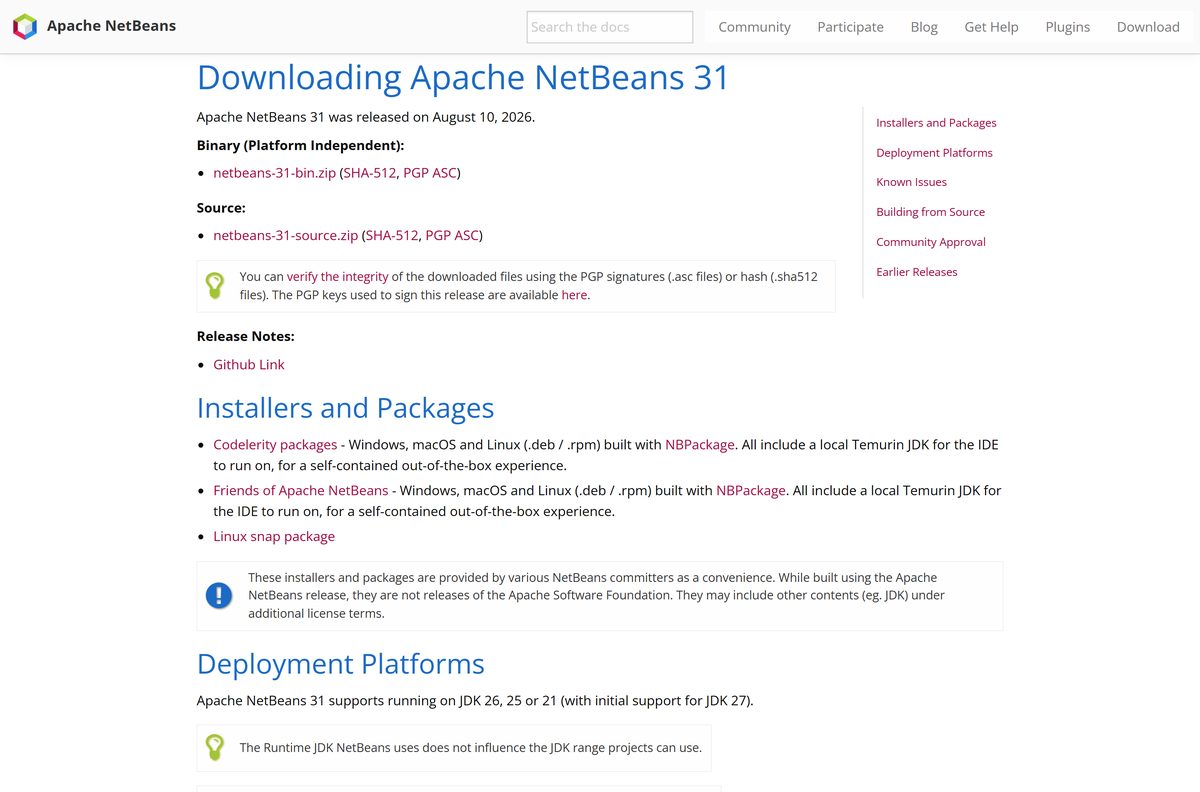Viewport: 1200px width, 792px height.
Task: Open PGP ASC link for the source zip
Action: [452, 236]
